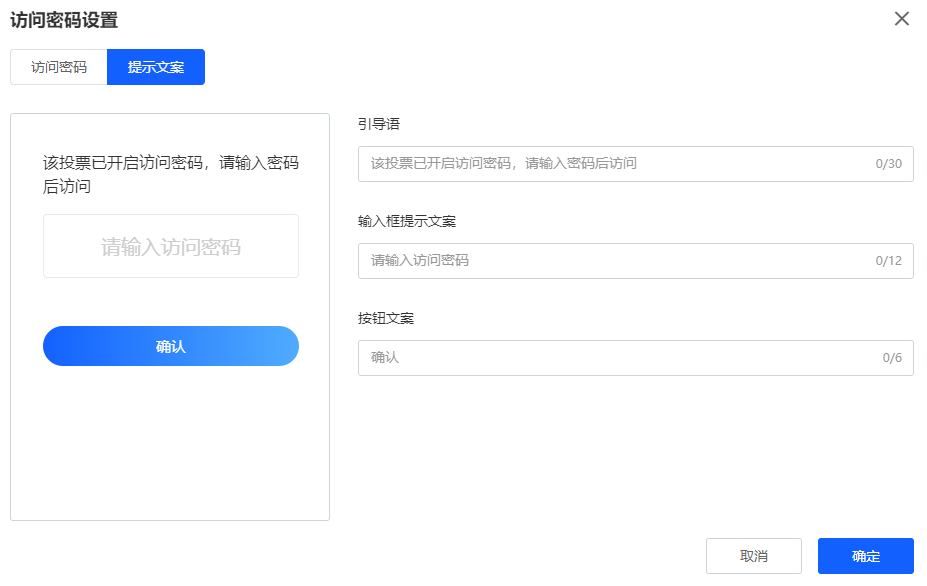Click the 按钮文案 label
The width and height of the screenshot is (927, 586).
[386, 318]
